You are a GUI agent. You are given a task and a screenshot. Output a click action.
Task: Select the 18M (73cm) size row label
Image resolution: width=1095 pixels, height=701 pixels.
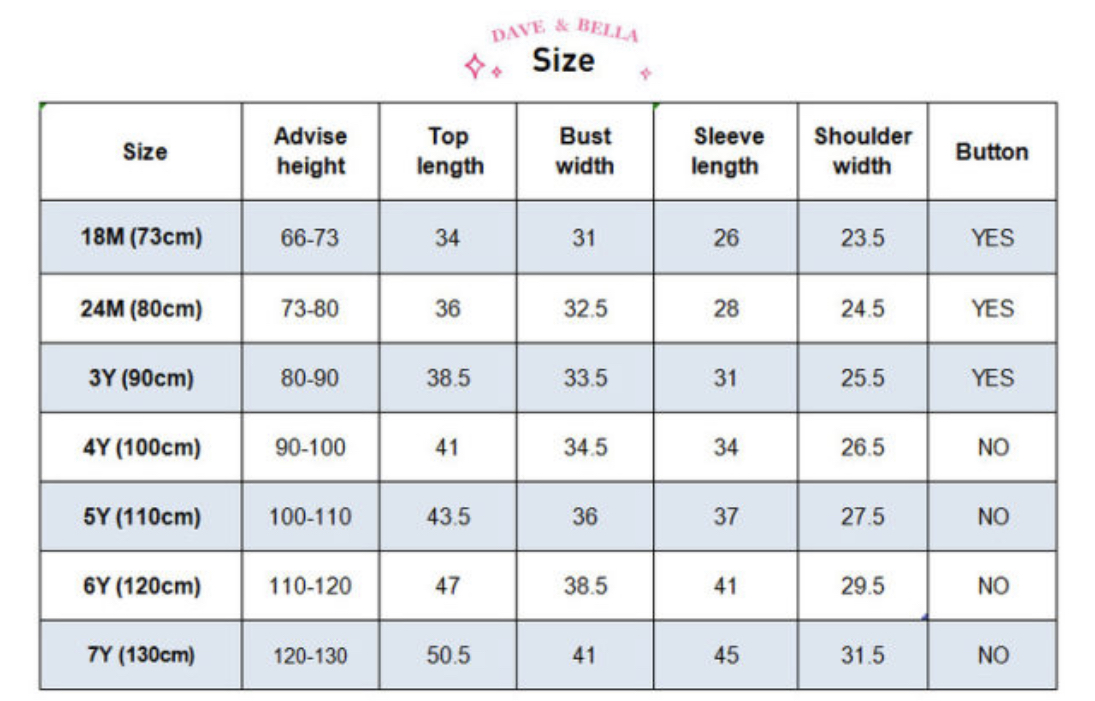[x=142, y=237]
